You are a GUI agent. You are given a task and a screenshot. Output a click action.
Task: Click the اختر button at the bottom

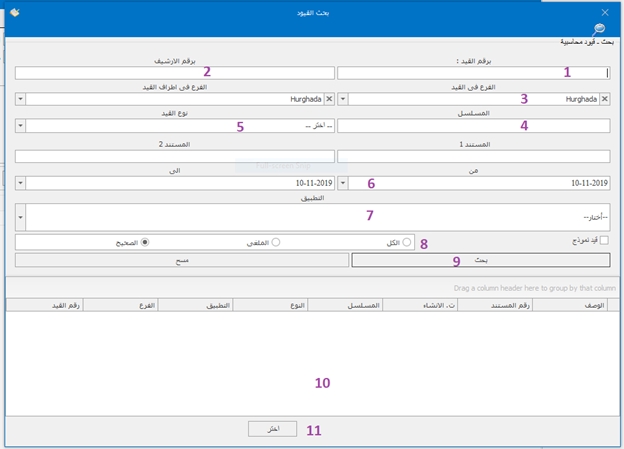point(273,428)
